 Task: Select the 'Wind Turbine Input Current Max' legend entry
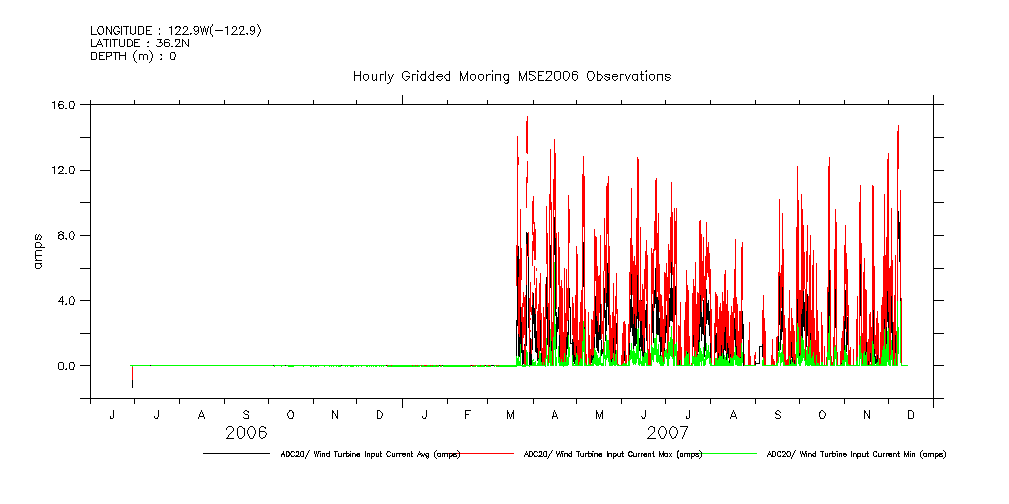[612, 454]
